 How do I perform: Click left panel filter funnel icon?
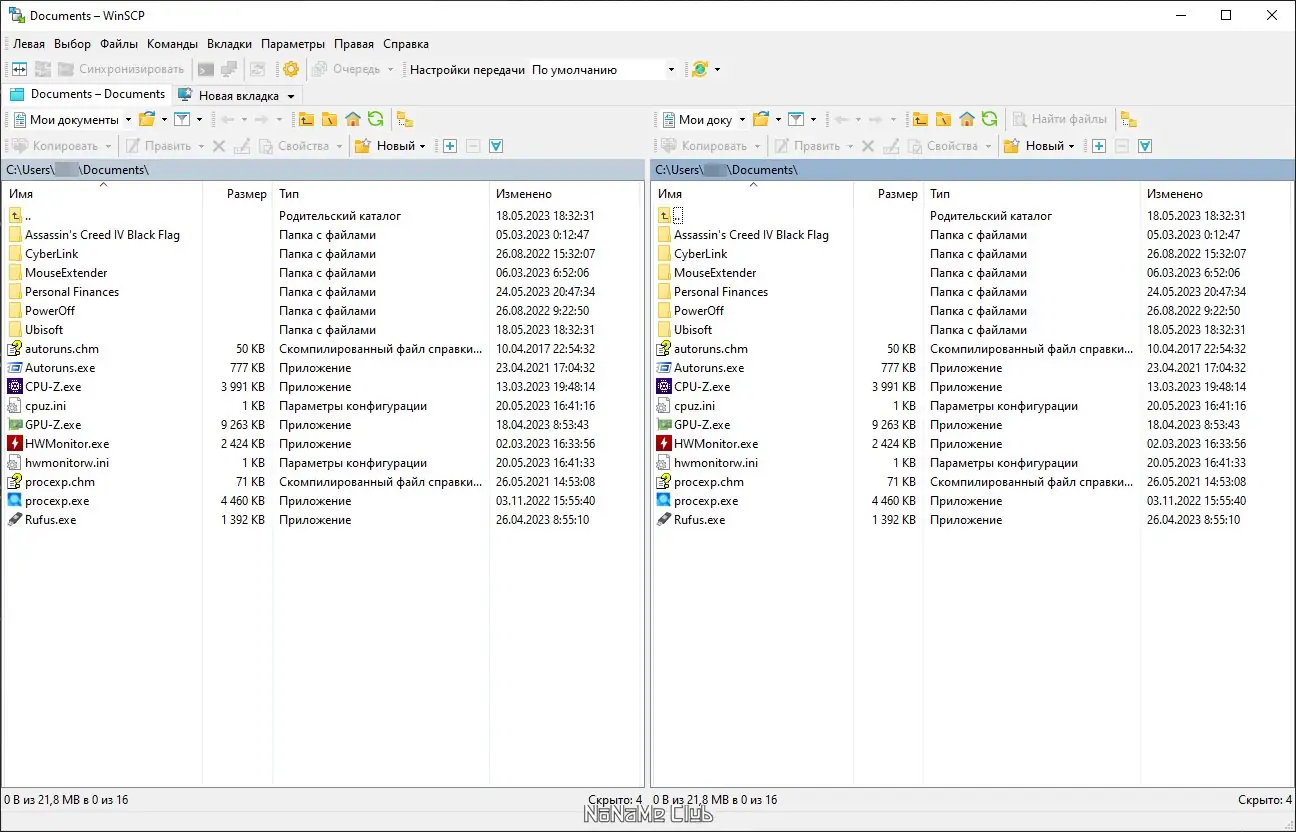pos(182,119)
